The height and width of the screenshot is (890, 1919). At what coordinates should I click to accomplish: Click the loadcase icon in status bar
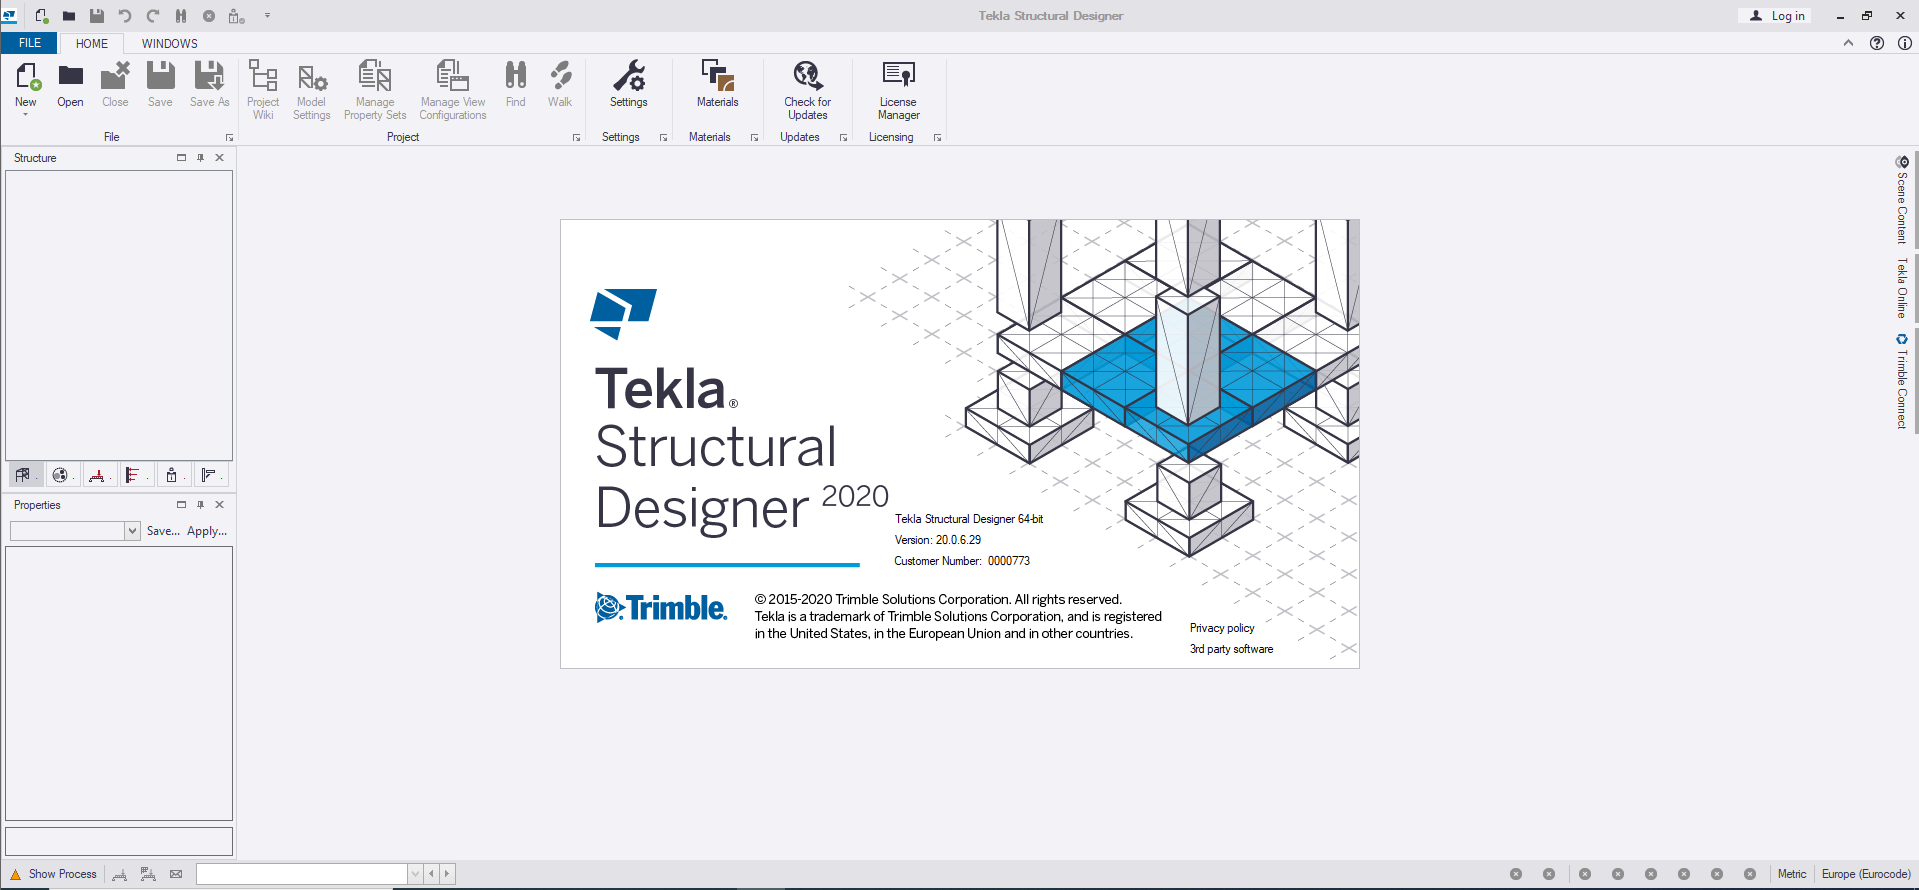[x=120, y=874]
